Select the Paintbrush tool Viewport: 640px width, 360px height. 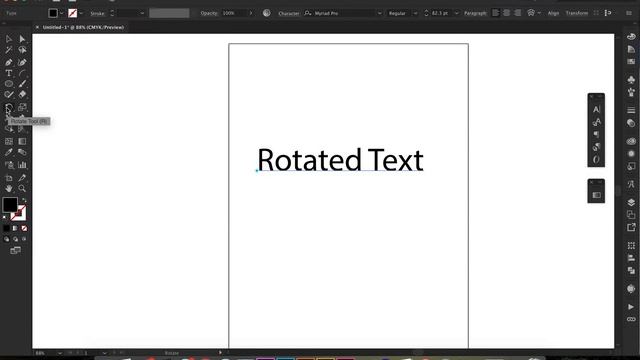coord(22,84)
